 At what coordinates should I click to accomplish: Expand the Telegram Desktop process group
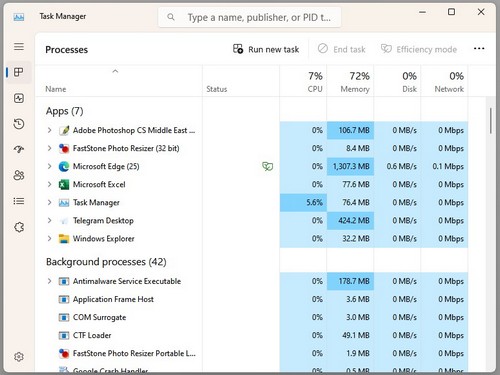pos(49,220)
